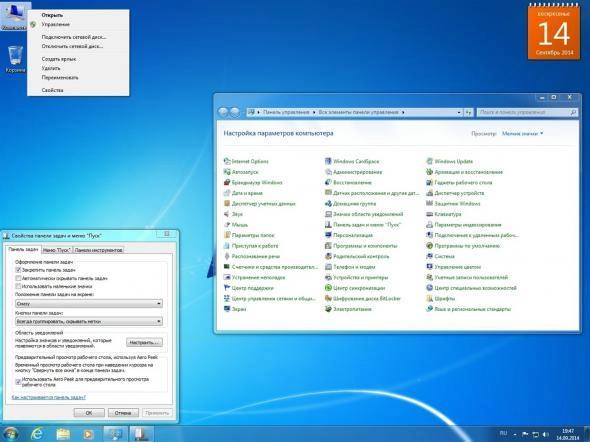The height and width of the screenshot is (442, 590).
Task: Switch to the 'Меню "Пуск"' tab
Action: tap(56, 250)
